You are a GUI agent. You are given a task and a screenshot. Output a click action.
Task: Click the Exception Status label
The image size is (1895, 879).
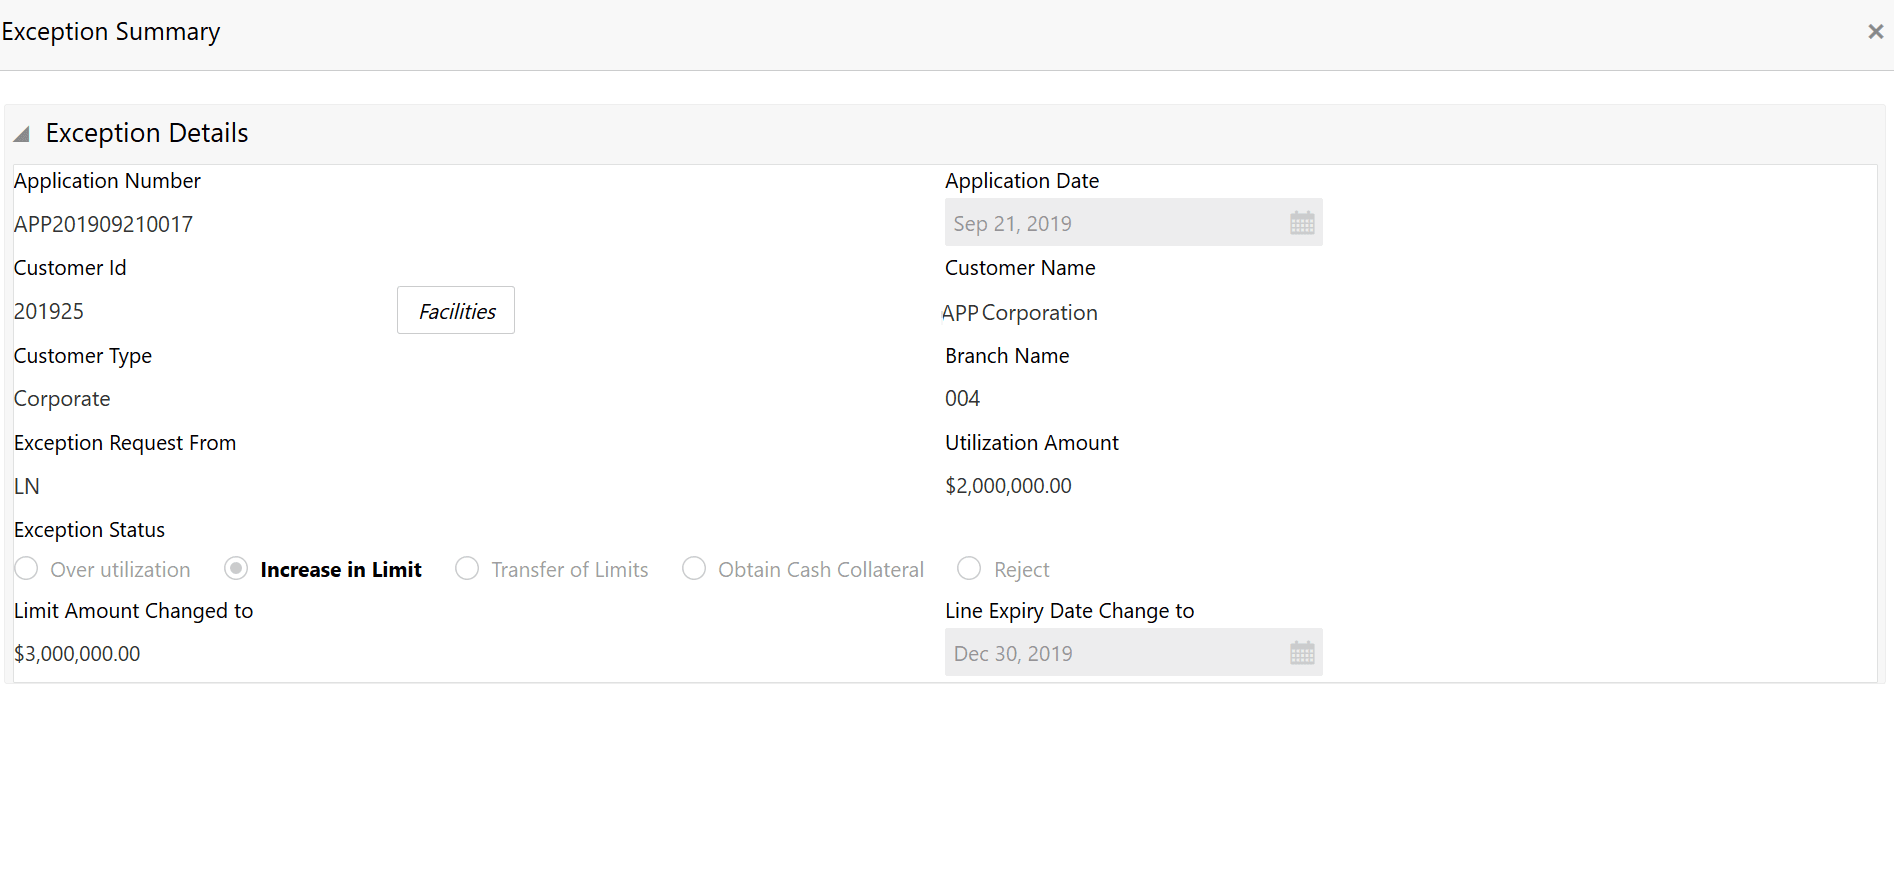89,530
